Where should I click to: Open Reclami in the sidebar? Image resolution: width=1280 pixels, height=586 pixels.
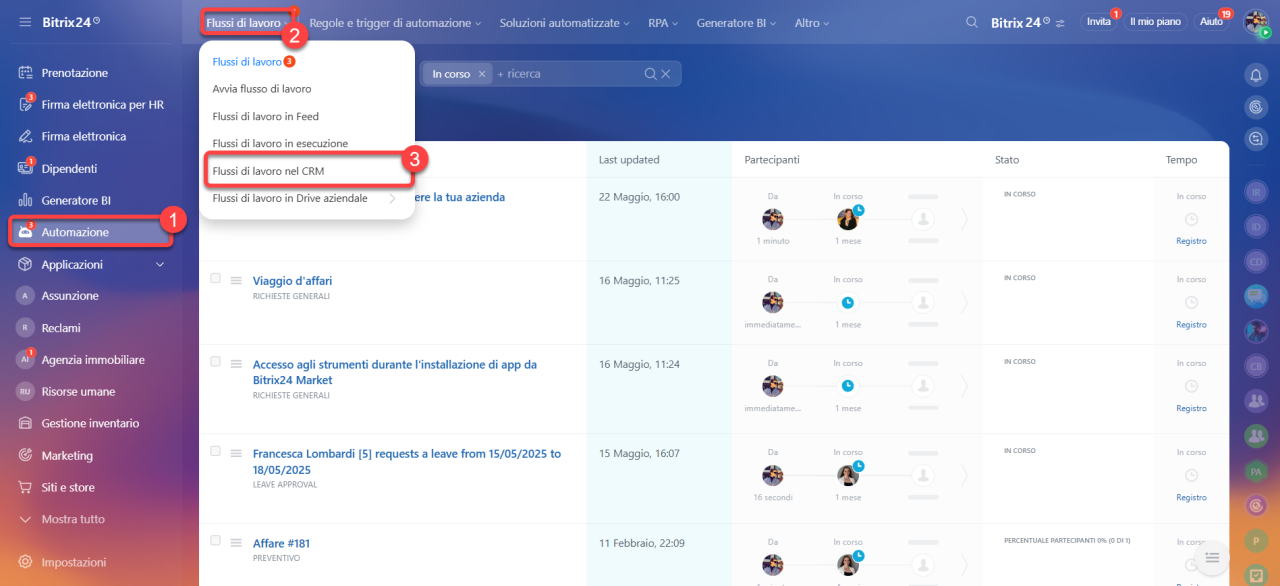[x=61, y=328]
